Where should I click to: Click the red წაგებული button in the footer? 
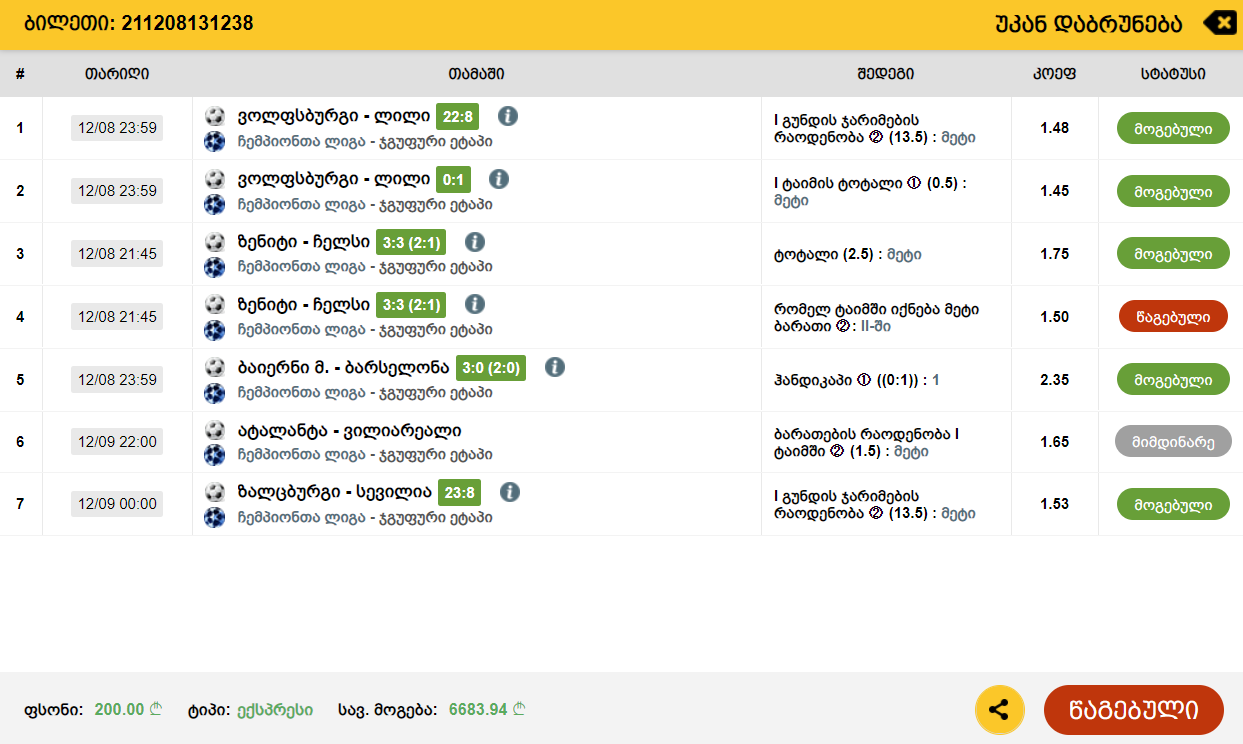[1134, 710]
